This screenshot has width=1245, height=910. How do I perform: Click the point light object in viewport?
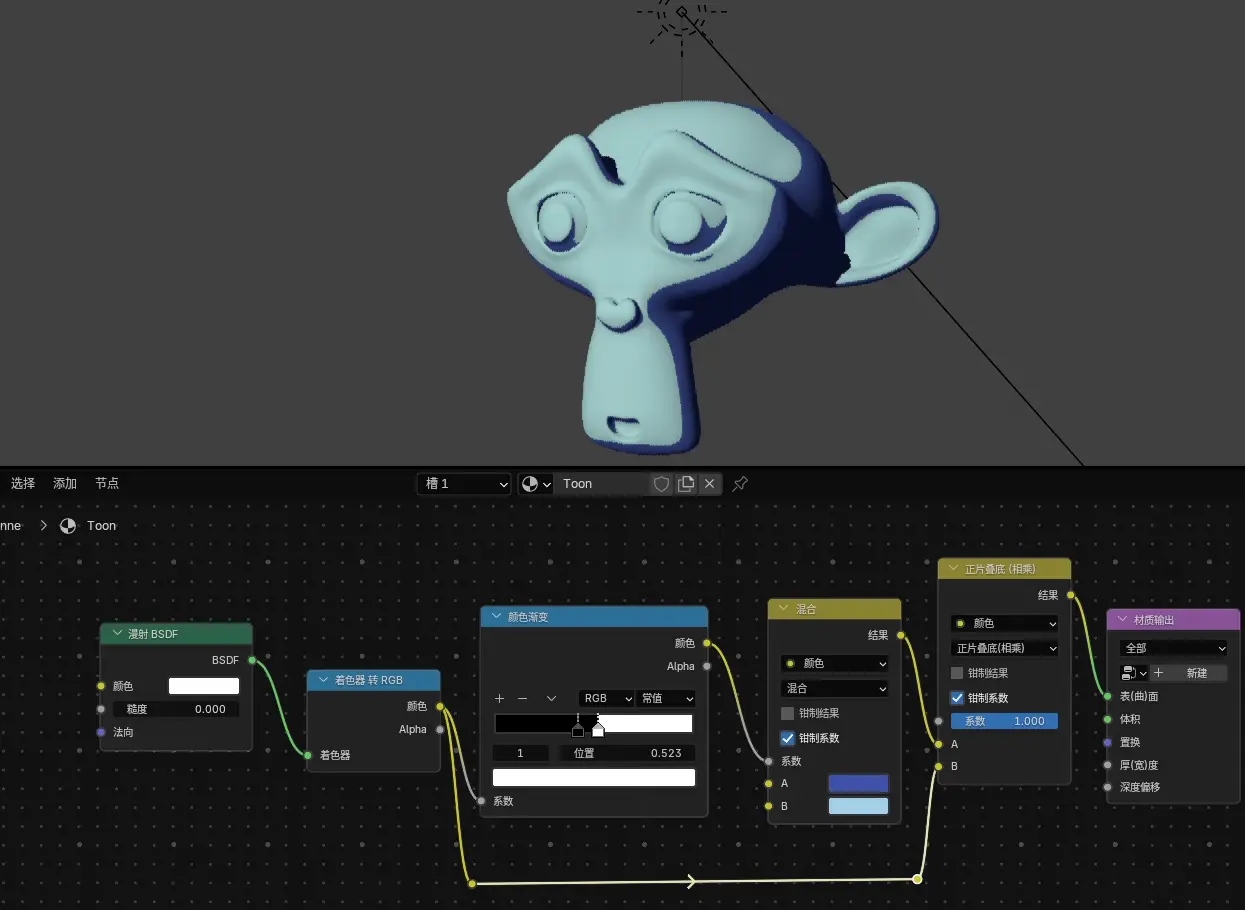coord(681,14)
